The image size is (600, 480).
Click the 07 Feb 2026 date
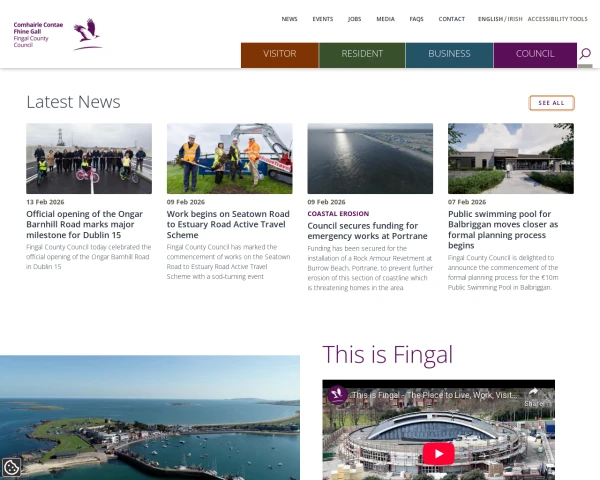click(467, 202)
